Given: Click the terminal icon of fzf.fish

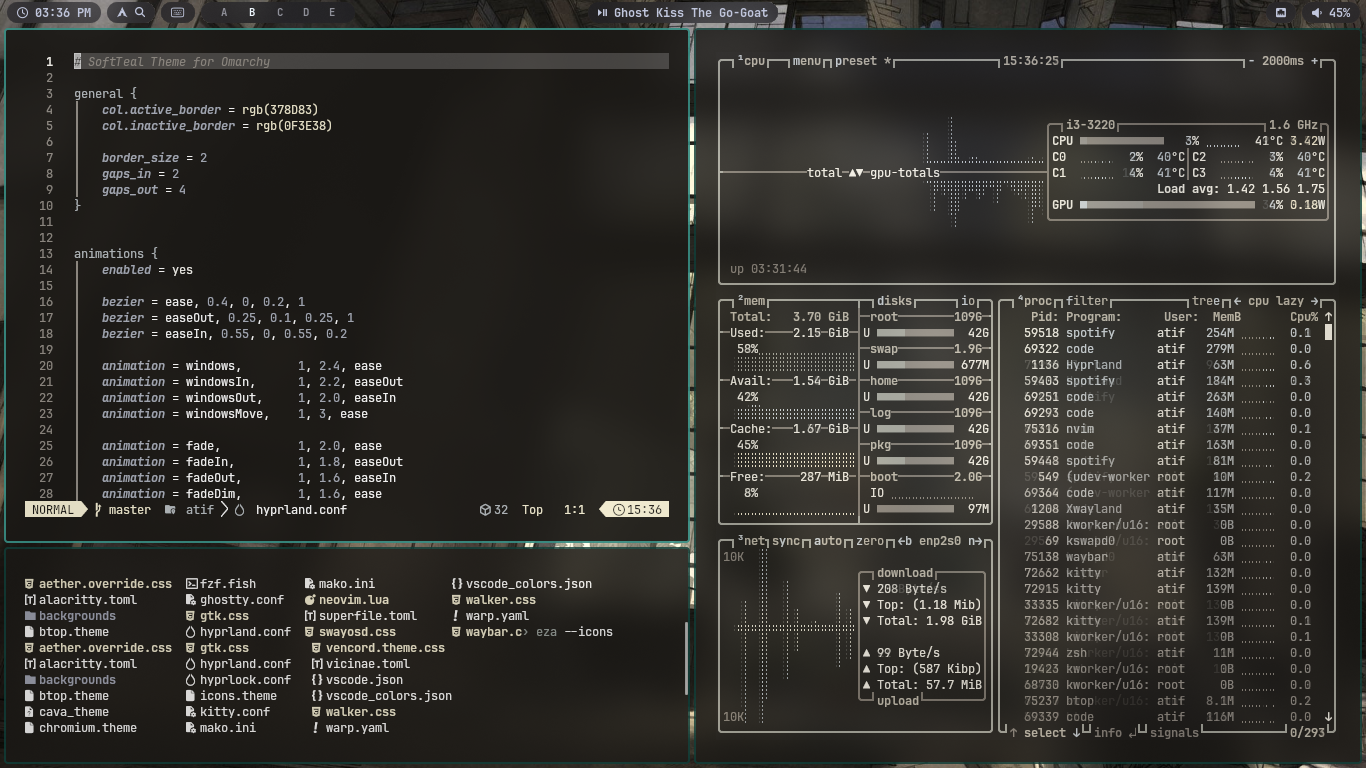Looking at the screenshot, I should (191, 584).
